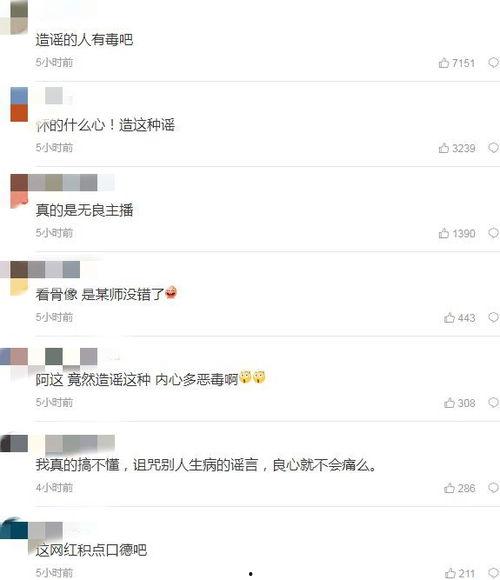
Task: Select the comment text 这网红积点口德吧
Action: coord(91,550)
